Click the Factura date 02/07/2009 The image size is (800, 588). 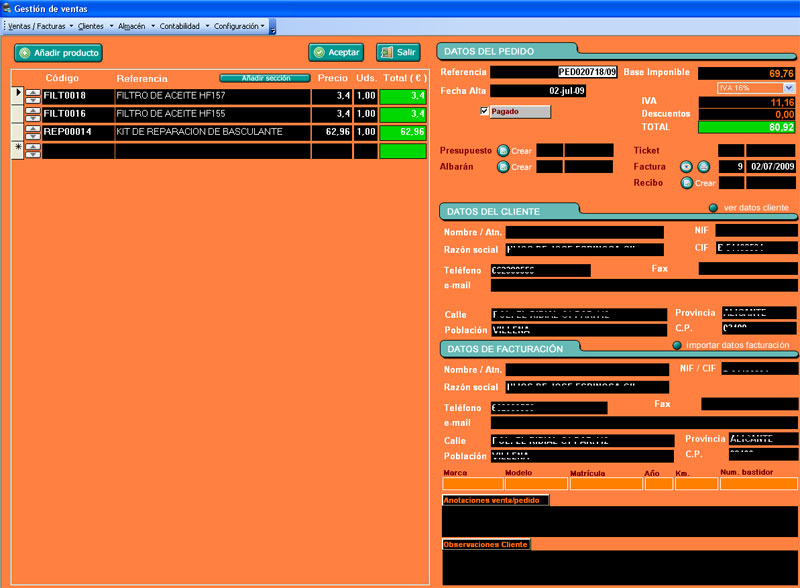[771, 166]
